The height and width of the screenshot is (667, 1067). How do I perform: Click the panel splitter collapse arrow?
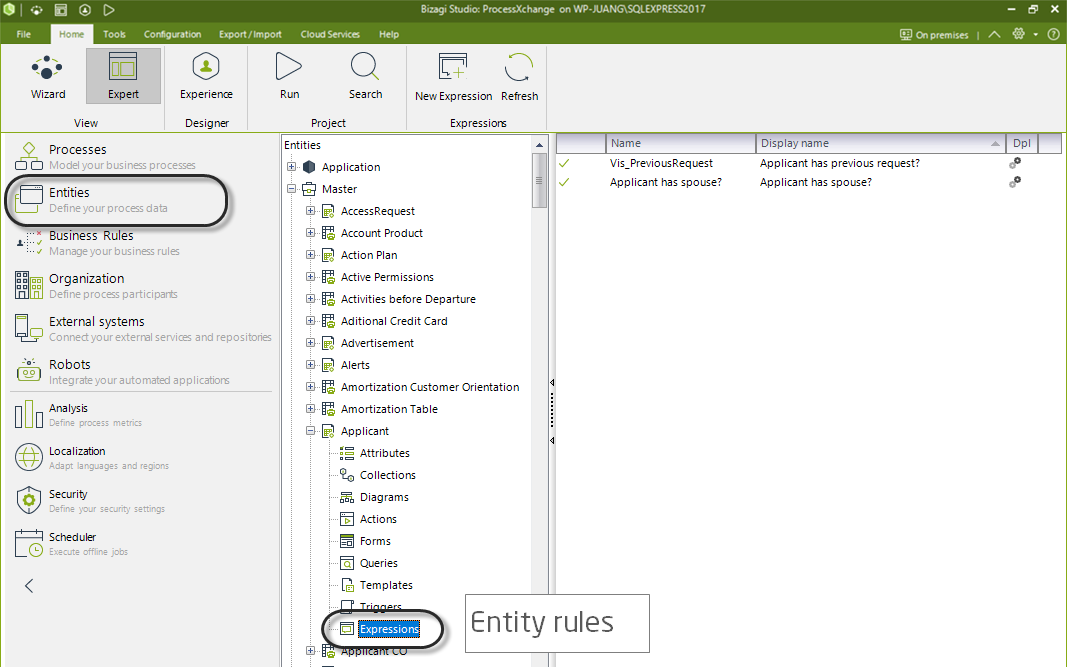coord(552,383)
